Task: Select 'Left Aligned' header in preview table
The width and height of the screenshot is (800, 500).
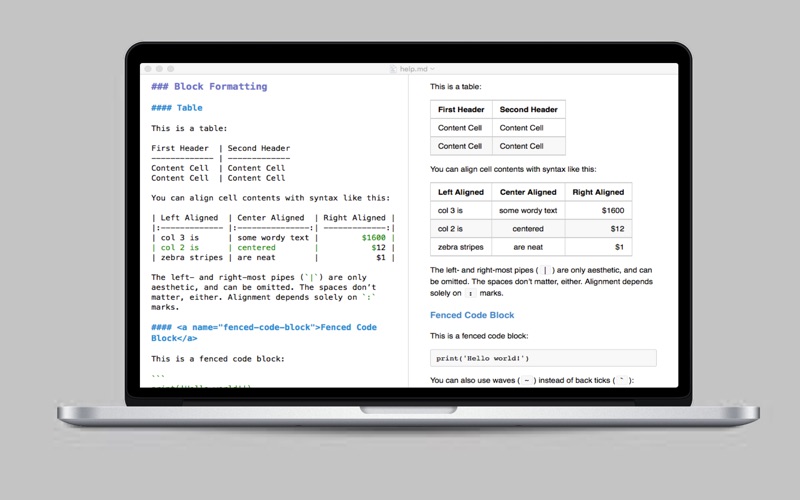Action: point(461,192)
